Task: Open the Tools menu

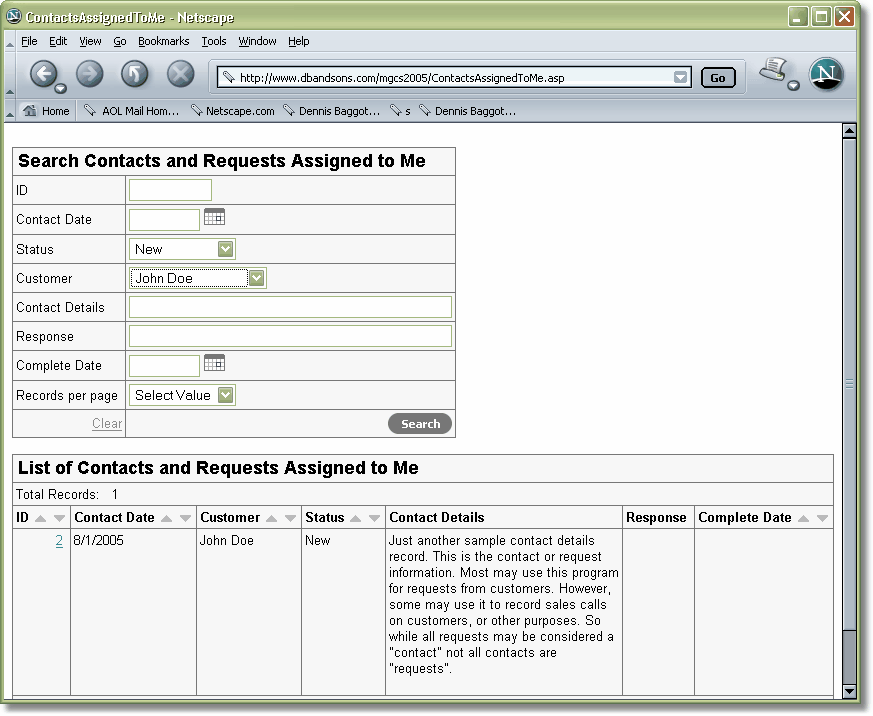Action: pos(214,41)
